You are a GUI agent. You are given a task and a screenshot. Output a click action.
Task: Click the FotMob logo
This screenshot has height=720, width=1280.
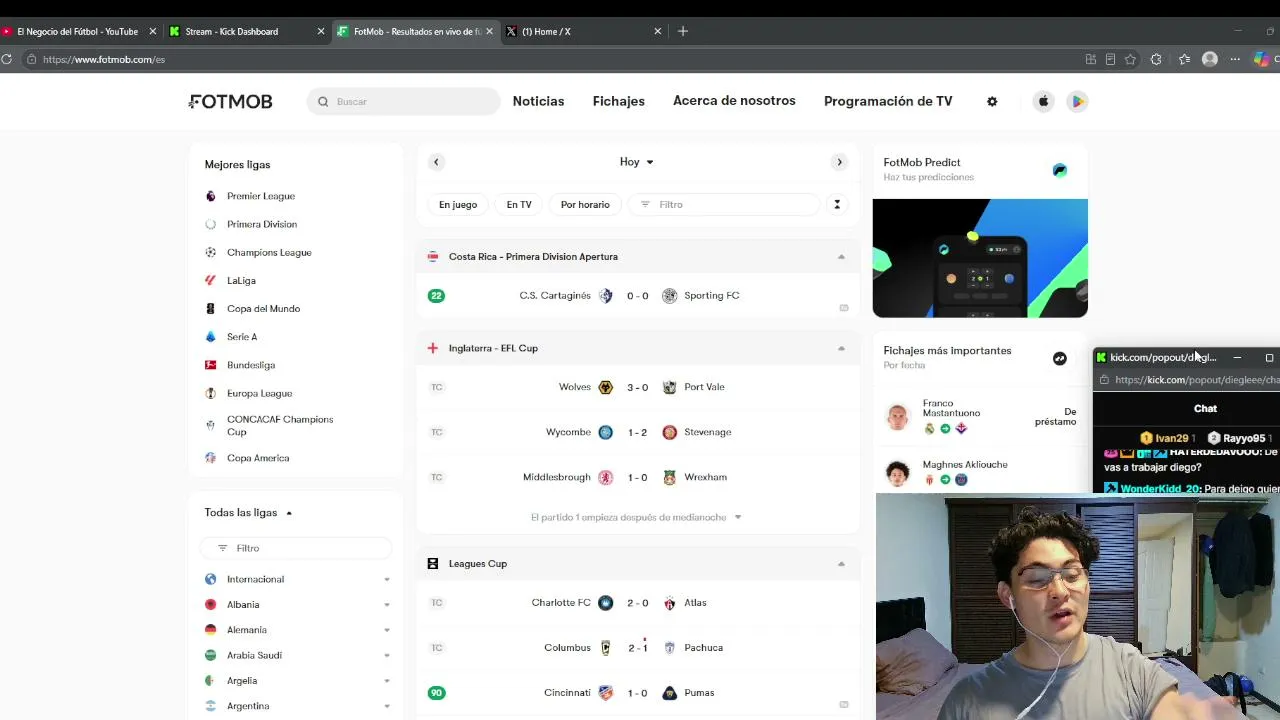[230, 101]
